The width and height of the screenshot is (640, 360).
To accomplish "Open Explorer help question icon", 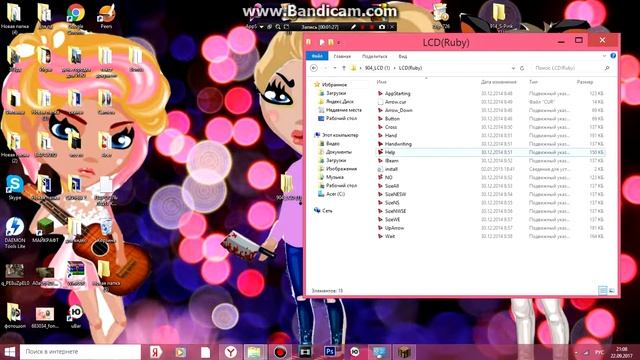I will point(613,56).
